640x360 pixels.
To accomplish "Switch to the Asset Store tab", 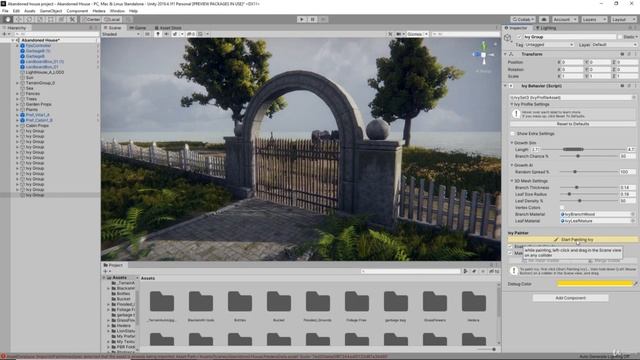I will pos(168,28).
